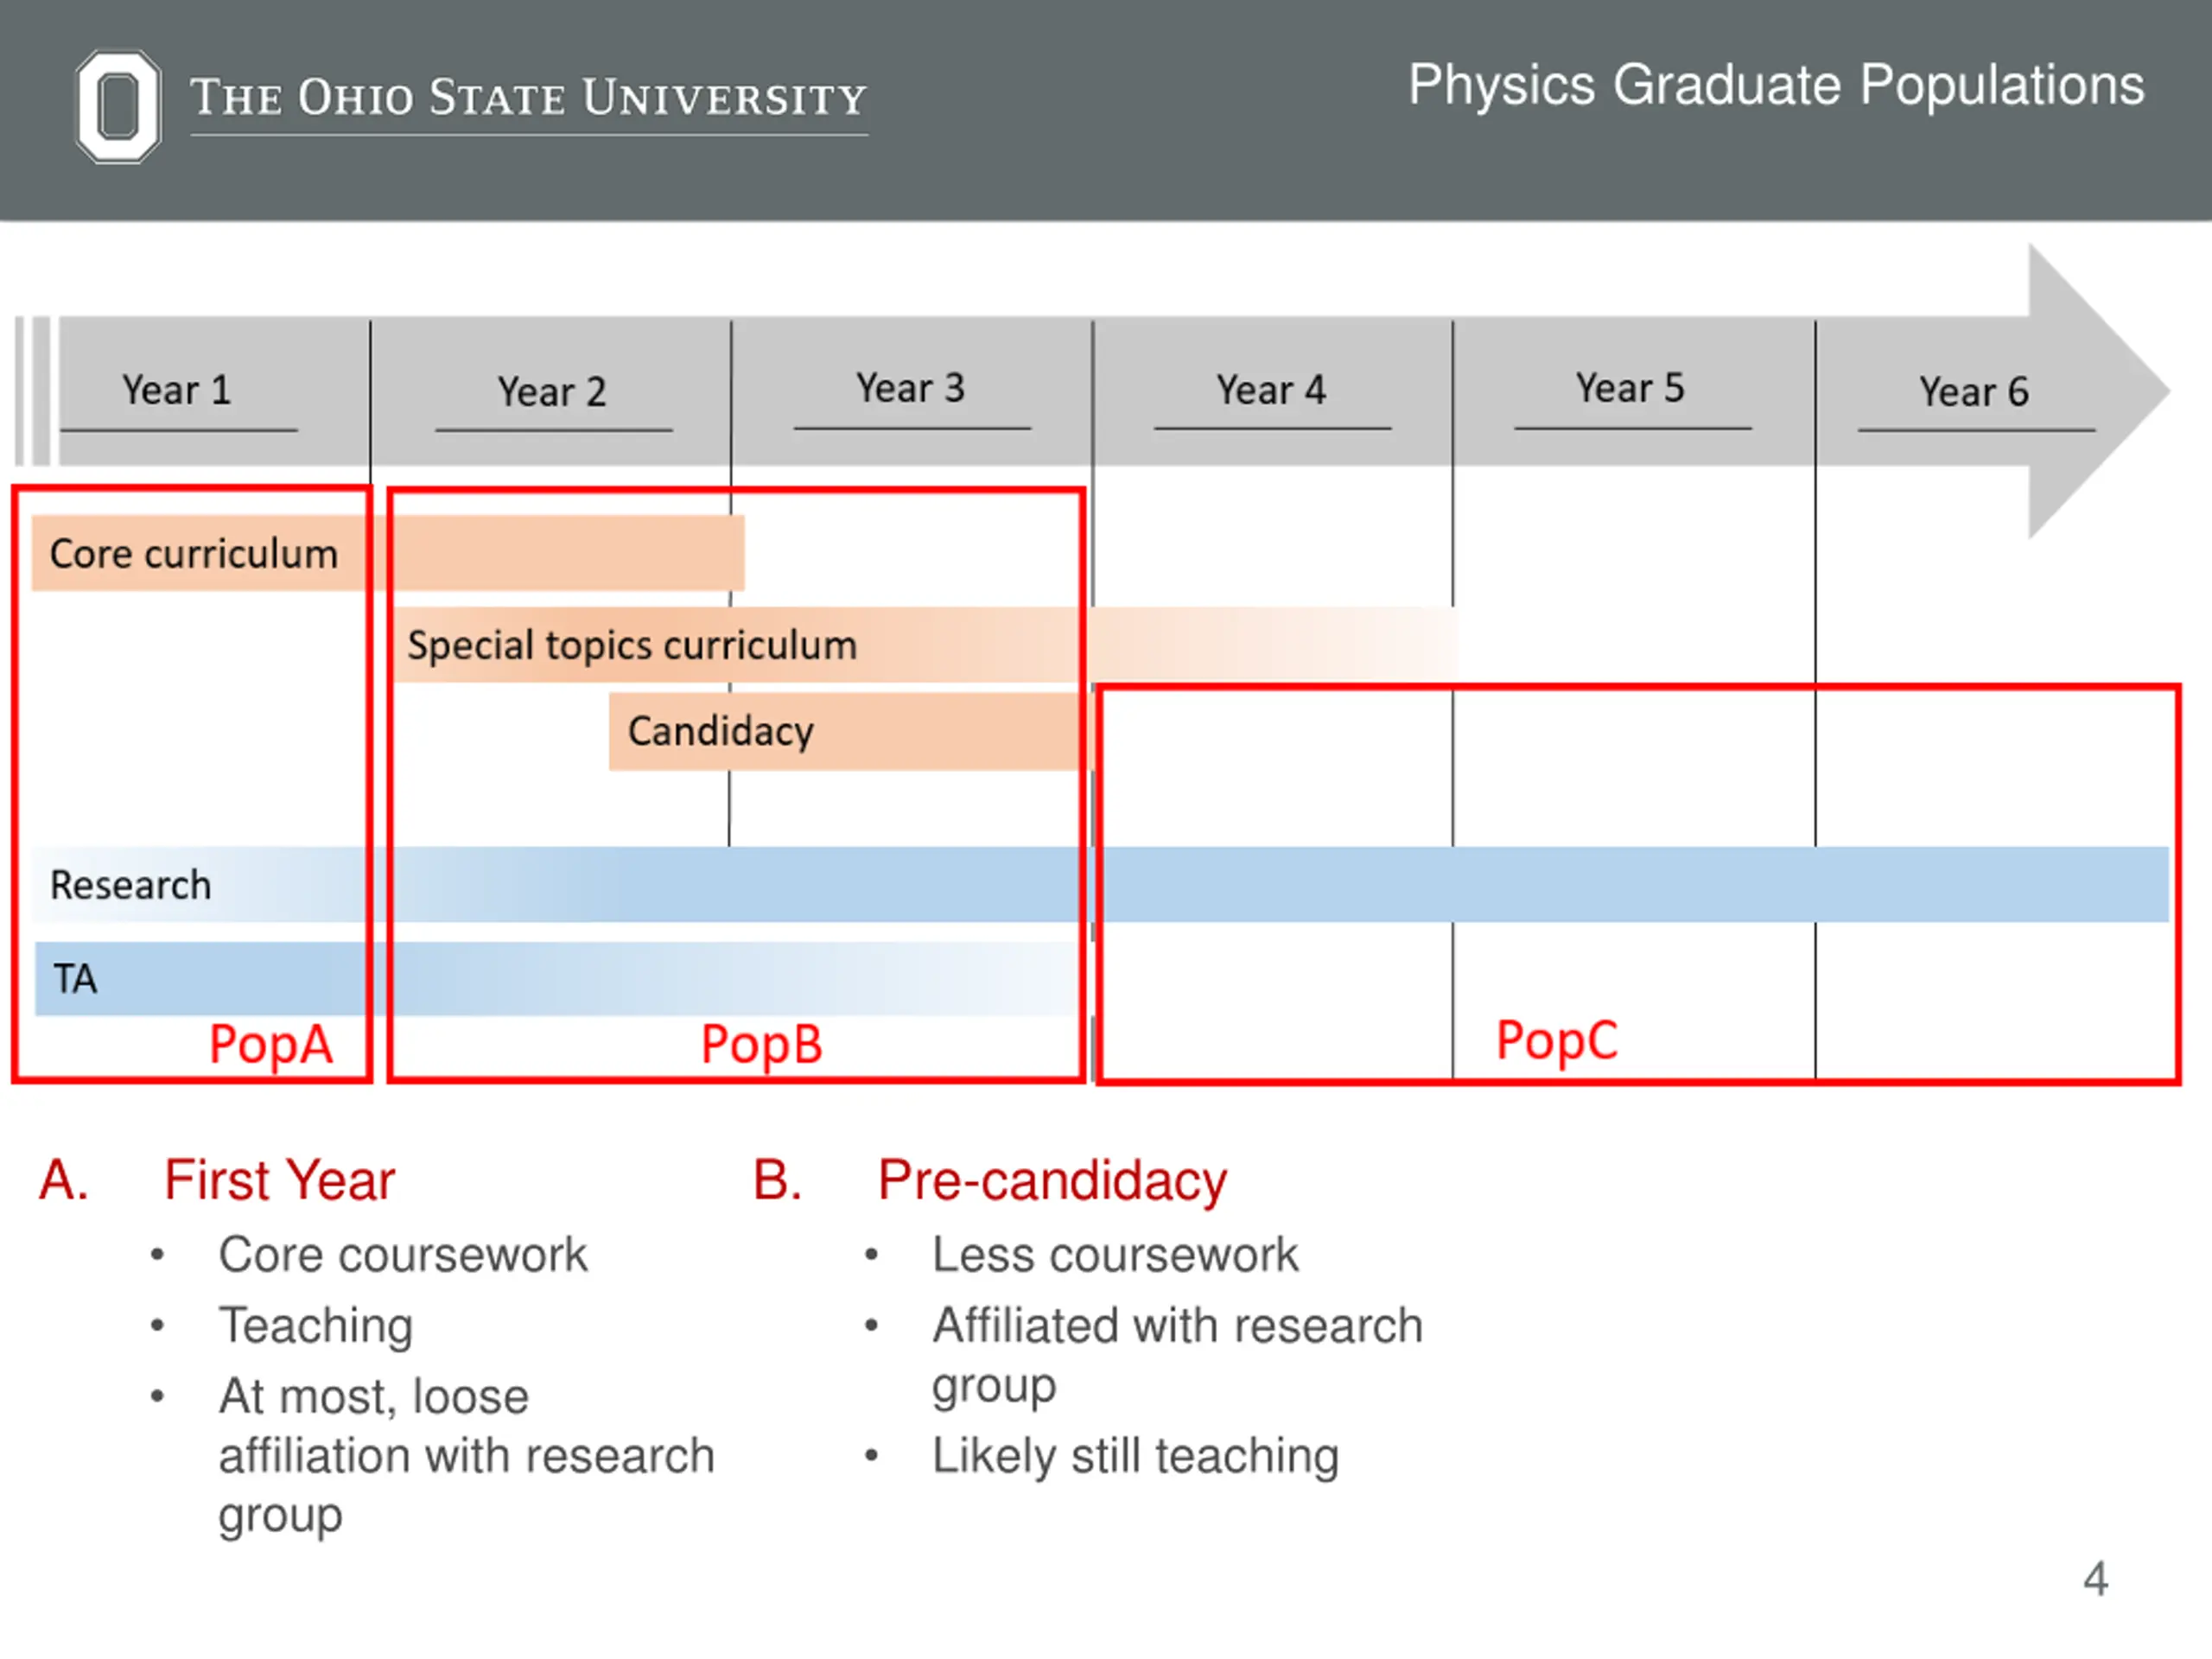Click the Teaching bullet text

point(316,1327)
